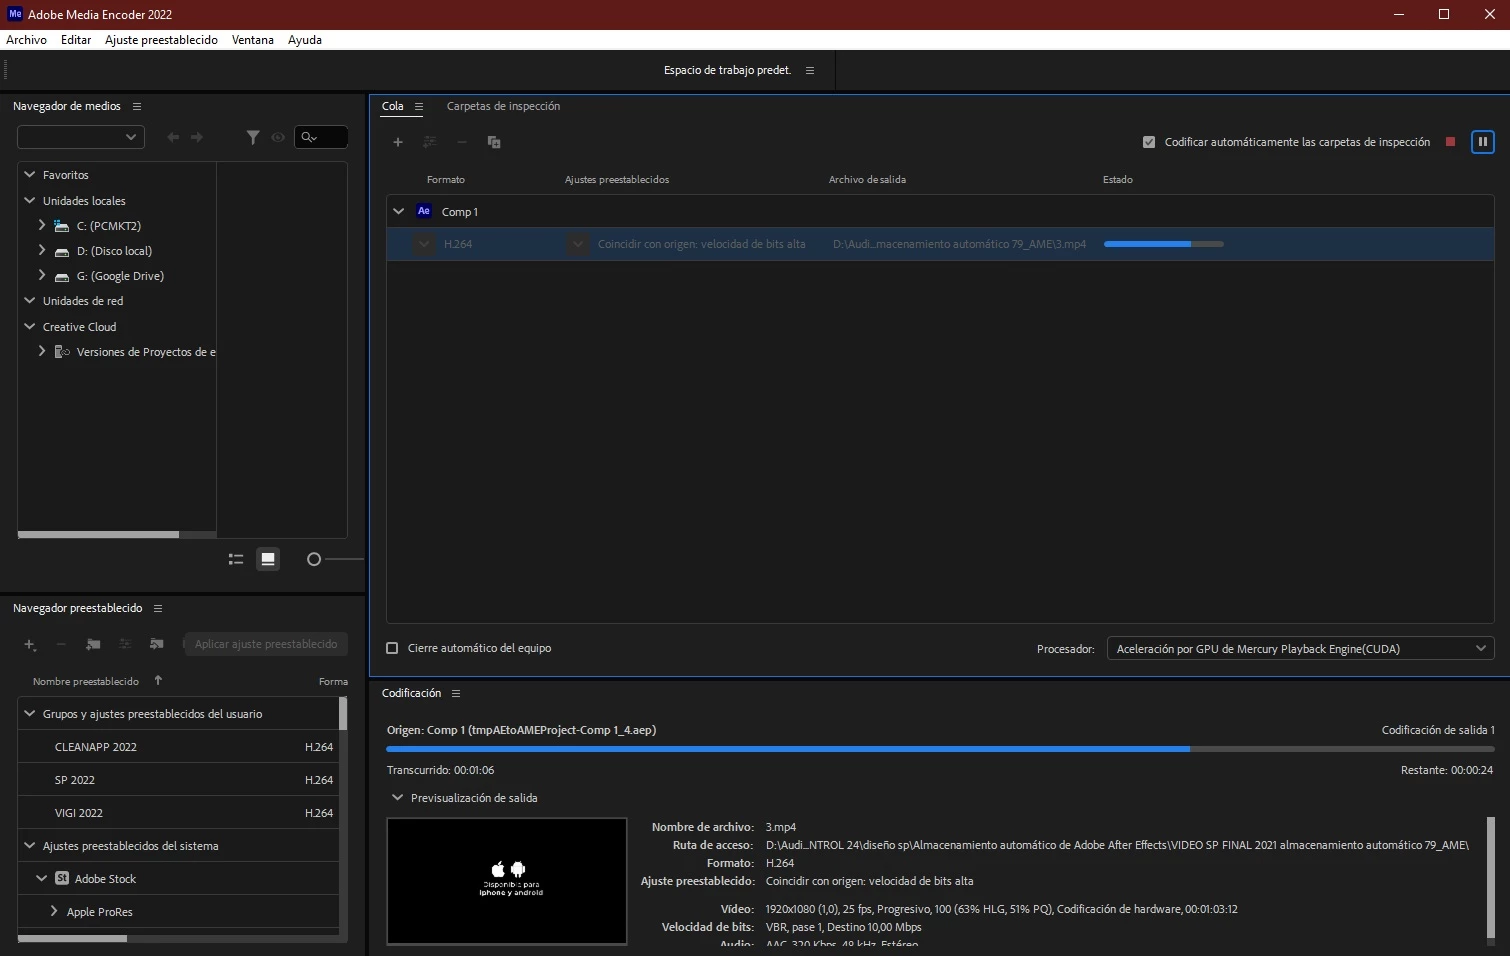Collapse the Comp 1 queue item

pos(398,211)
